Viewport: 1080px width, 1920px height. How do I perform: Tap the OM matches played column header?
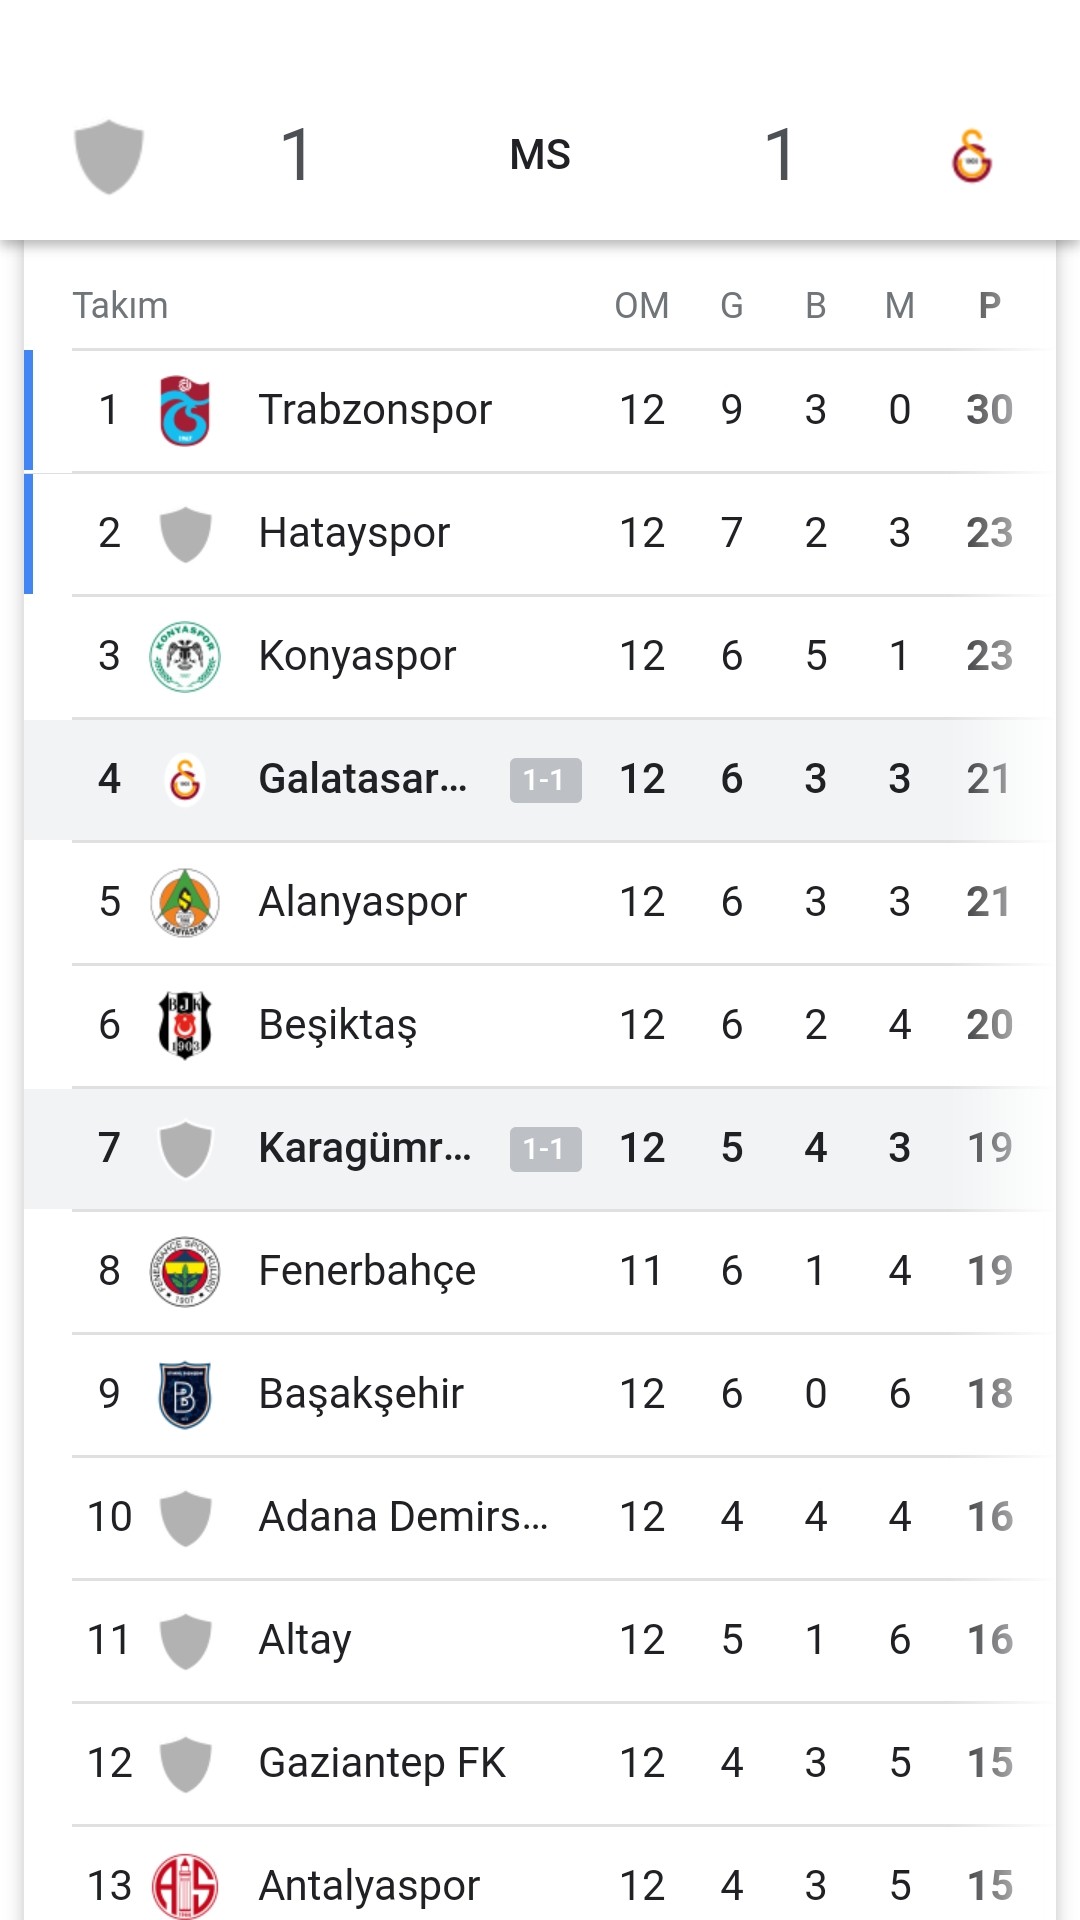(x=642, y=305)
